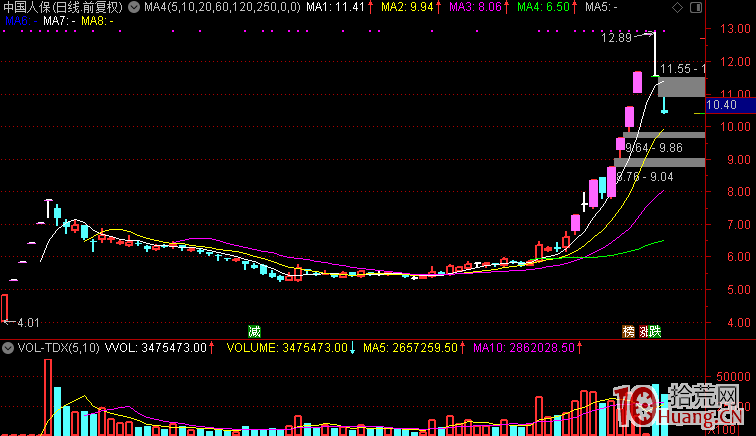
Task: Click the green 减 event marker
Action: pyautogui.click(x=254, y=332)
